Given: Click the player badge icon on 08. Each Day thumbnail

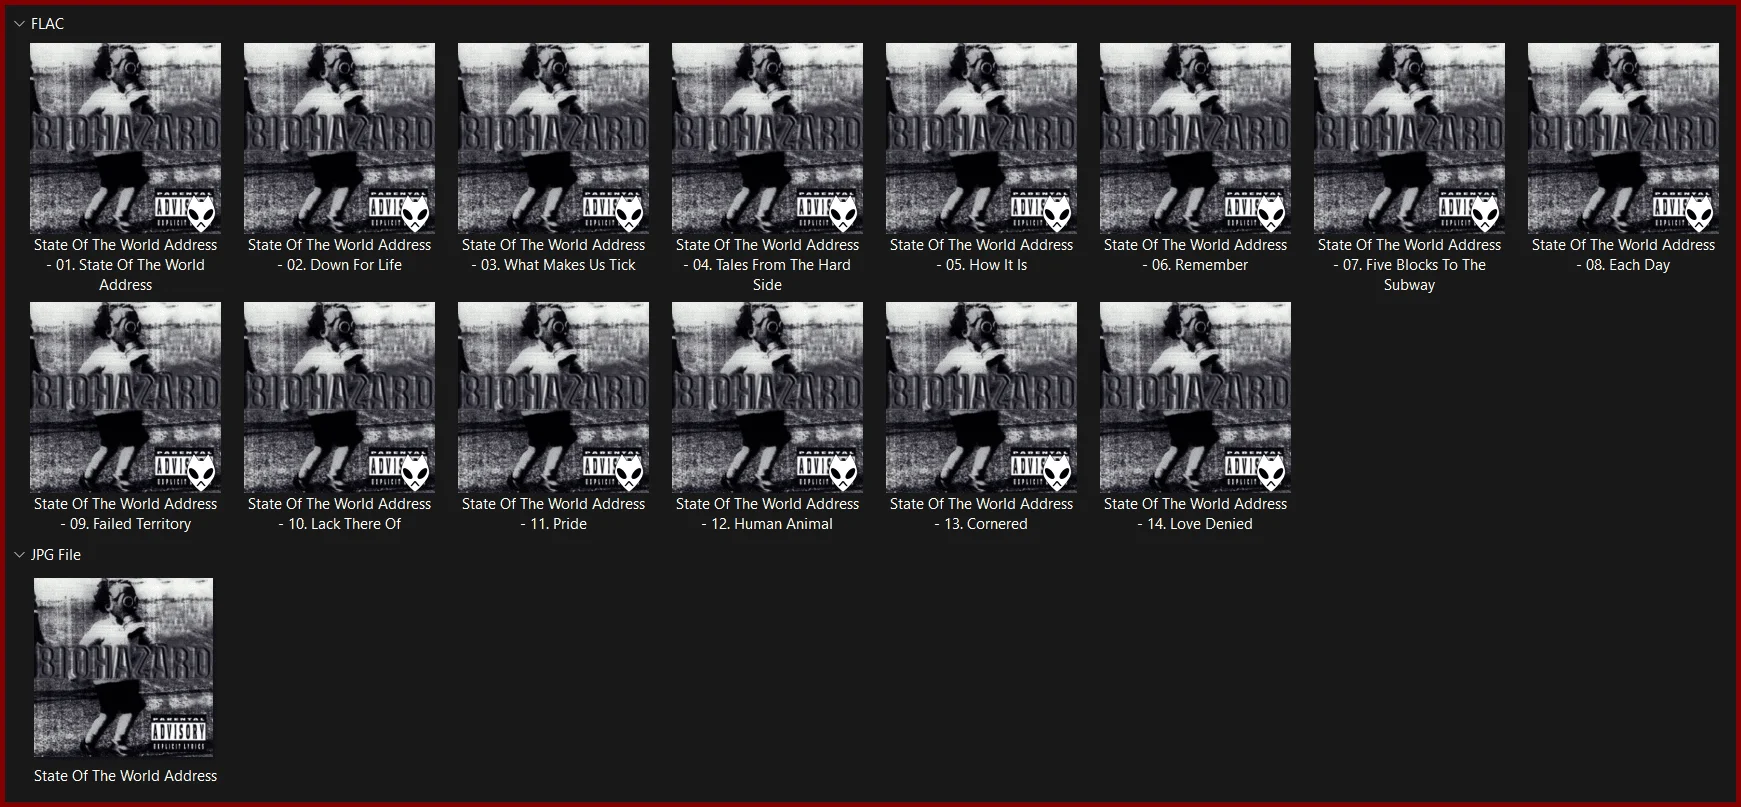Looking at the screenshot, I should [x=1700, y=213].
